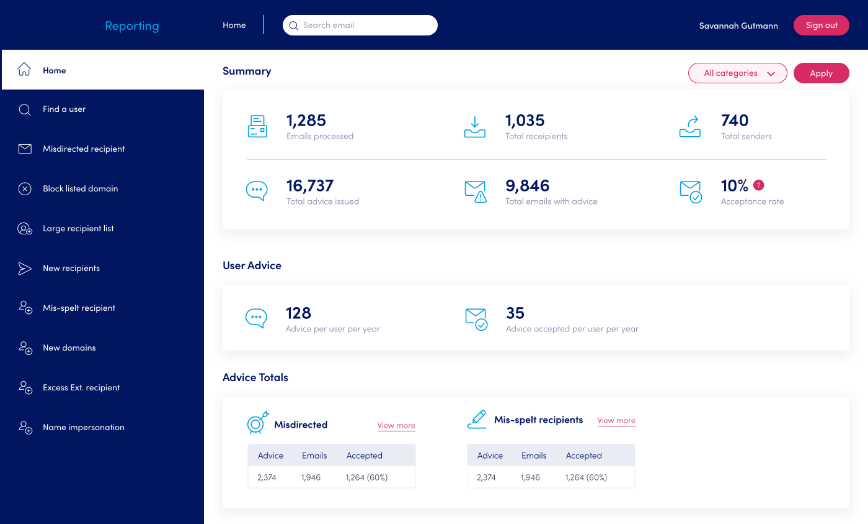
Task: Click the Home house icon in sidebar
Action: [x=25, y=70]
